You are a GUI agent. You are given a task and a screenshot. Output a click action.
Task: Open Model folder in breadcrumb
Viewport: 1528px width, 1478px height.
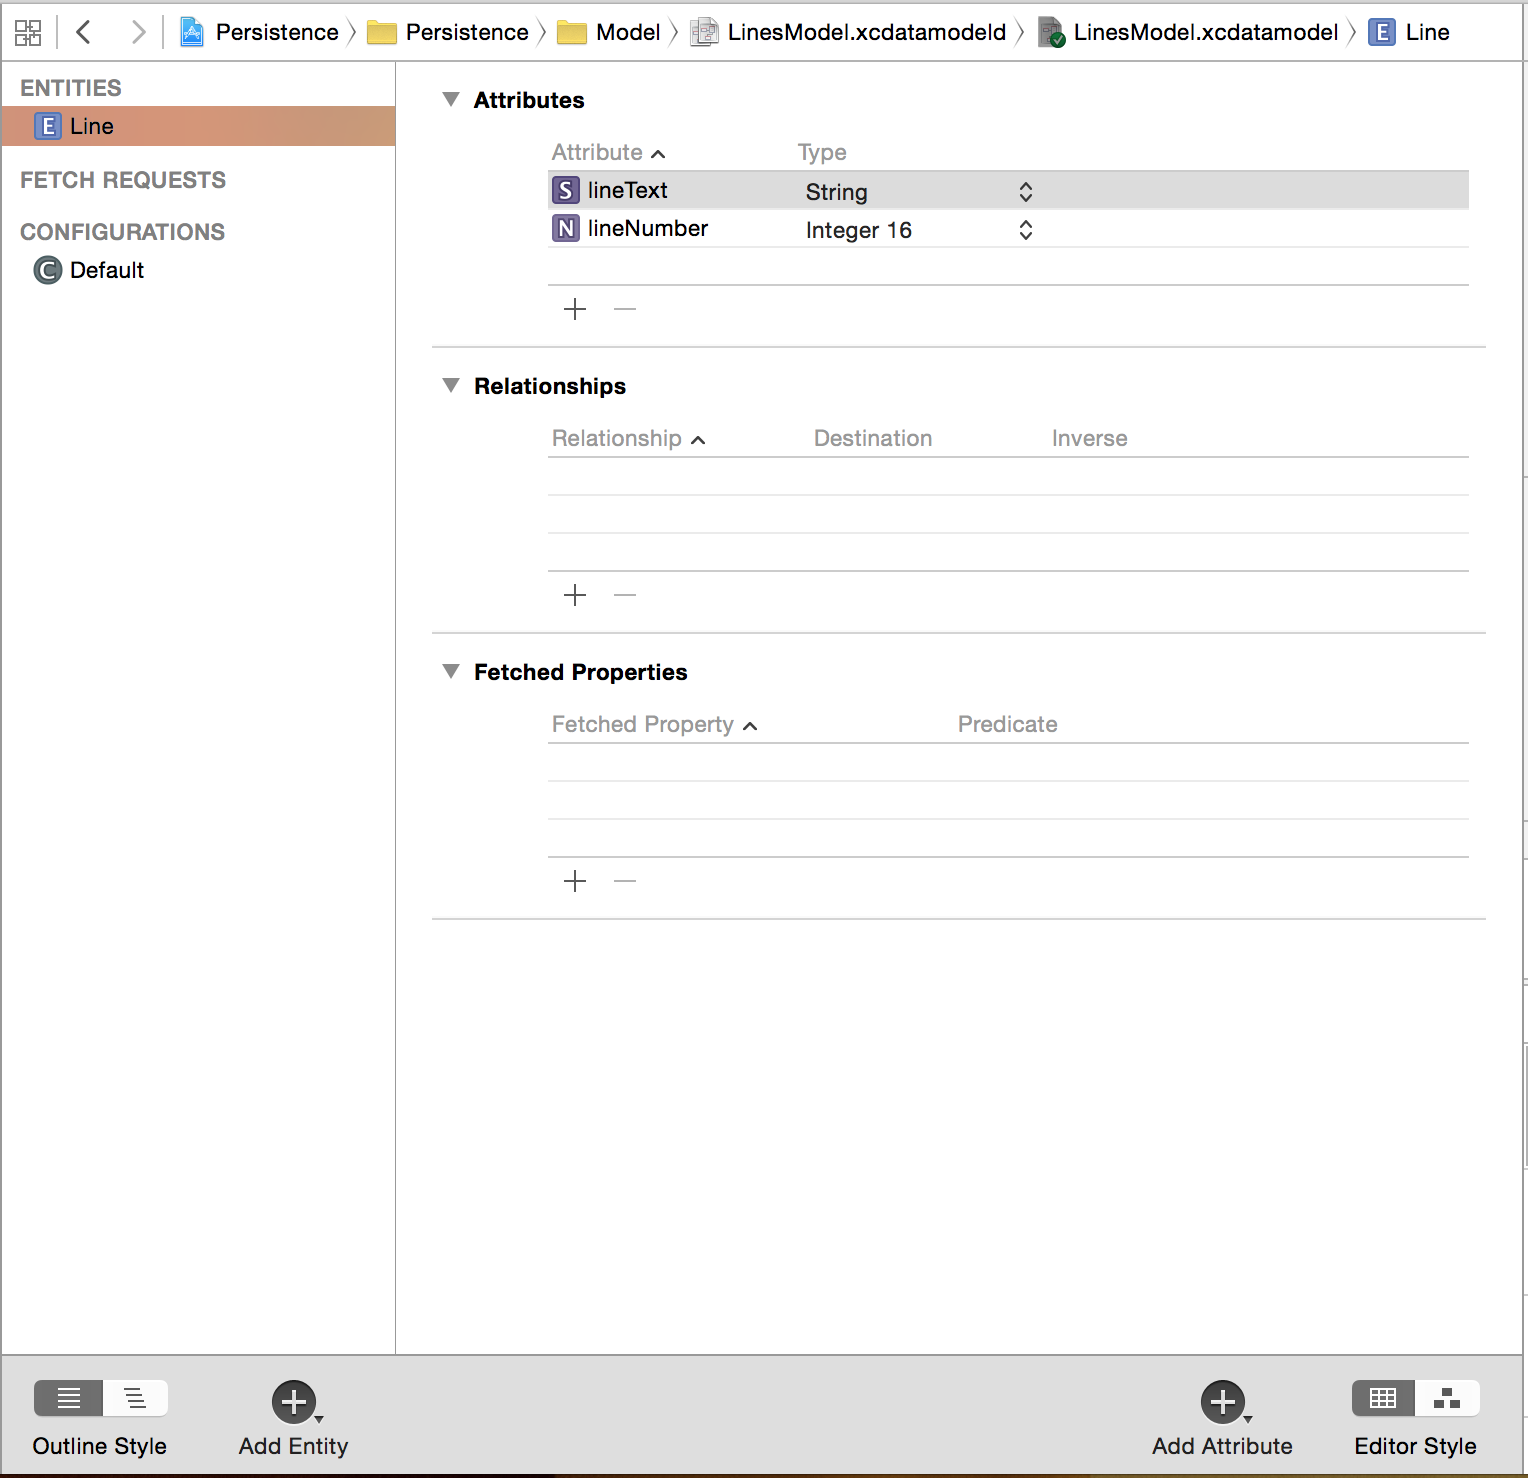[x=608, y=32]
